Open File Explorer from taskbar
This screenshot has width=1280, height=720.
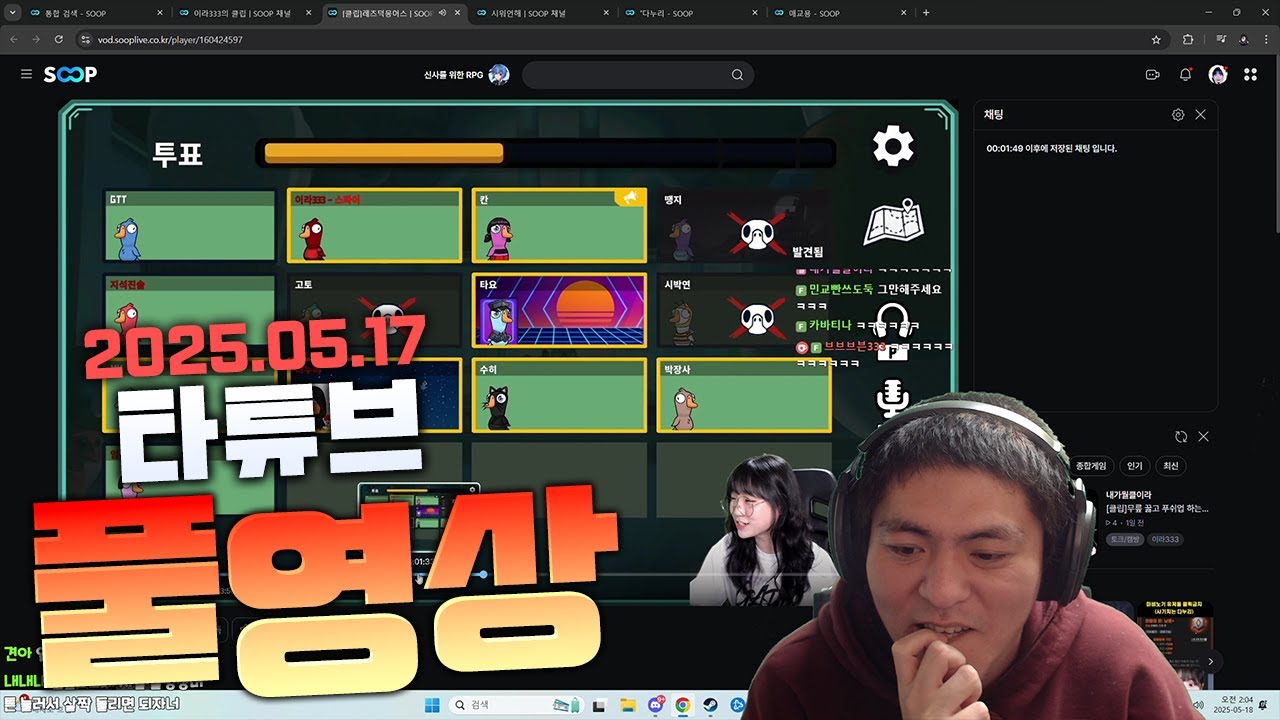point(626,705)
